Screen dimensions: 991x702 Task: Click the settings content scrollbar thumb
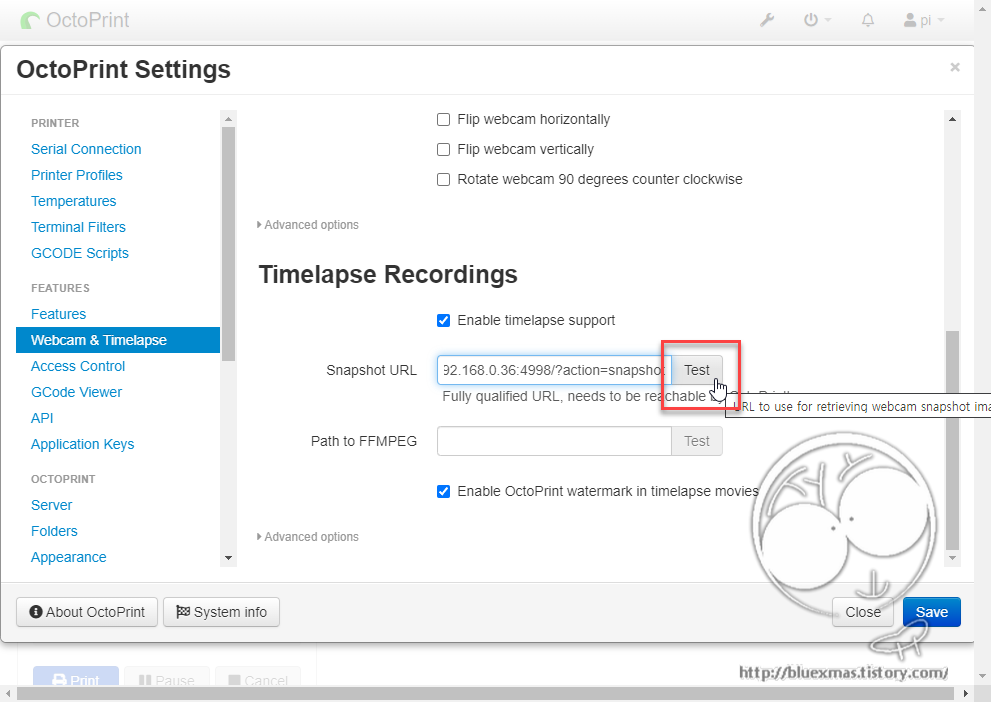coord(952,440)
